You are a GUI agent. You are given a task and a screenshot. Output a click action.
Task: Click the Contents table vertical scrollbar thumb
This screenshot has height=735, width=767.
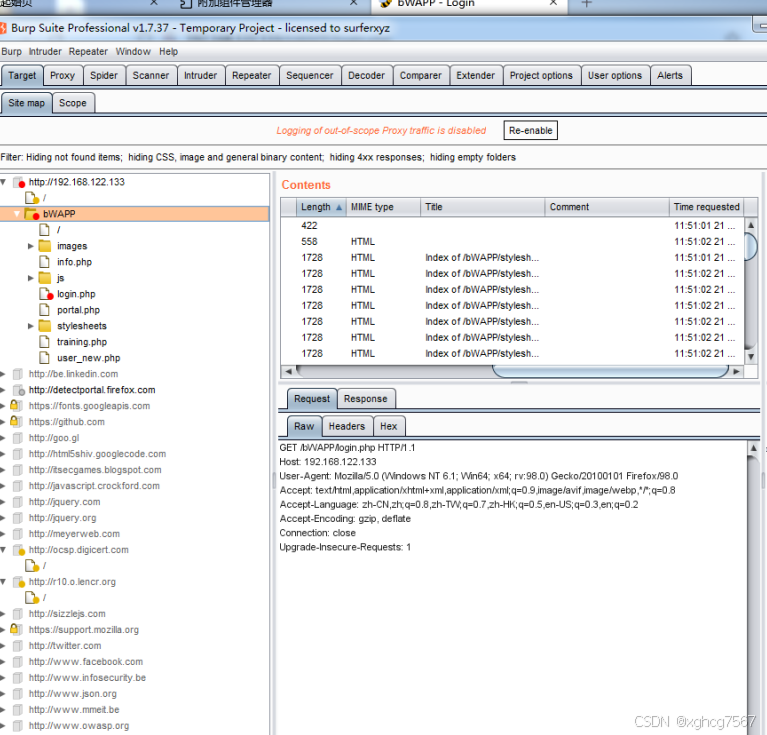pyautogui.click(x=751, y=247)
